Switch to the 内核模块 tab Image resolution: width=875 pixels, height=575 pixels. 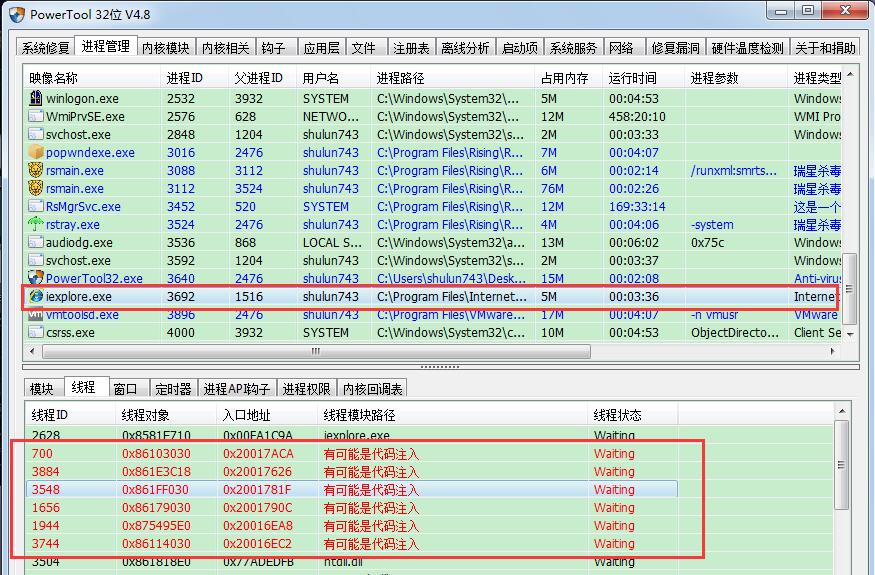(165, 48)
